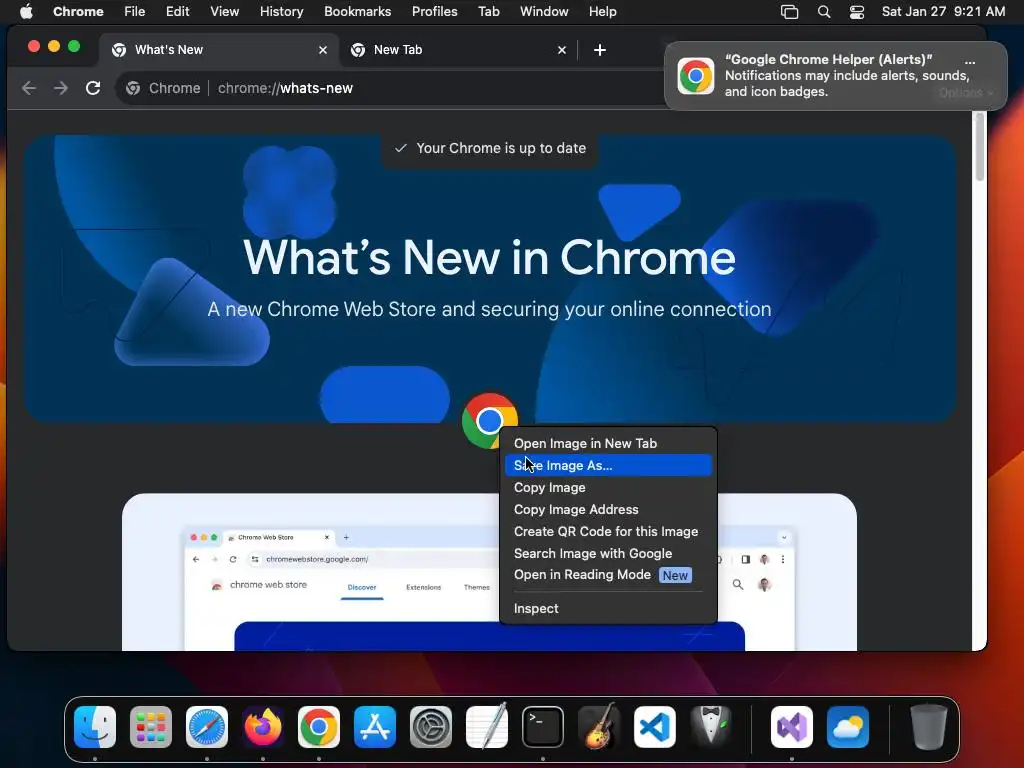This screenshot has width=1024, height=768.
Task: Choose Inspect from the context menu
Action: [608, 609]
